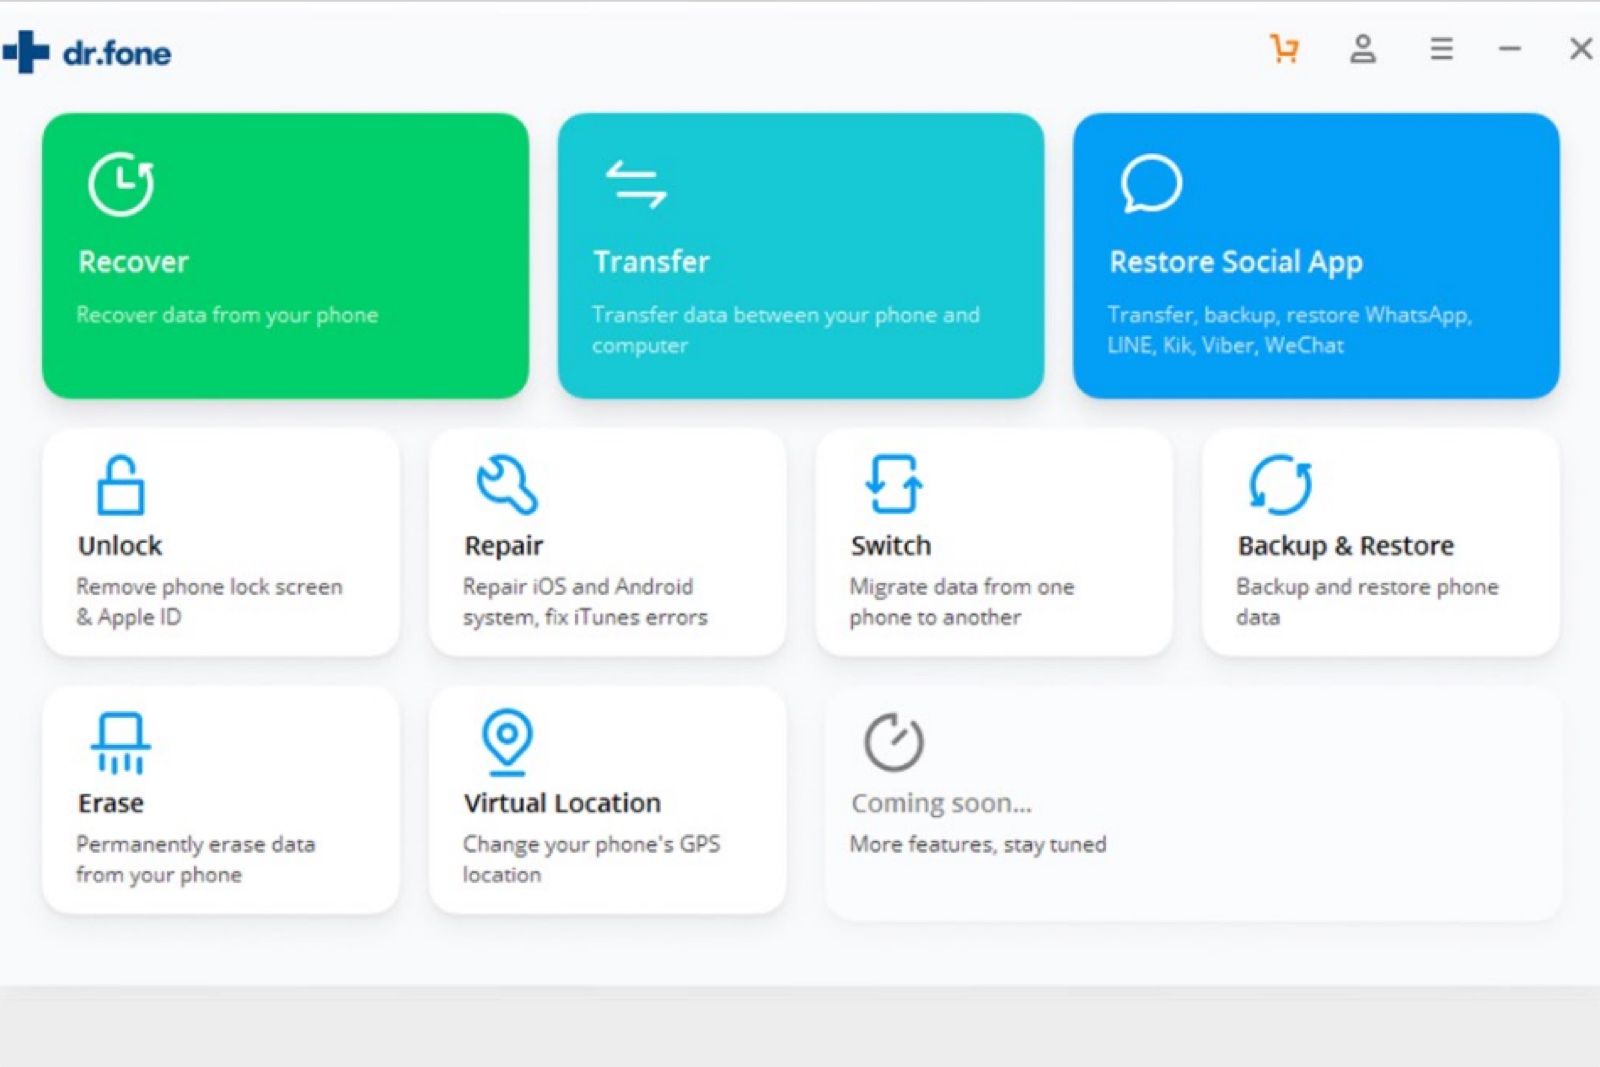The image size is (1600, 1067).
Task: Click 'Recover data from your phone' text
Action: (227, 315)
